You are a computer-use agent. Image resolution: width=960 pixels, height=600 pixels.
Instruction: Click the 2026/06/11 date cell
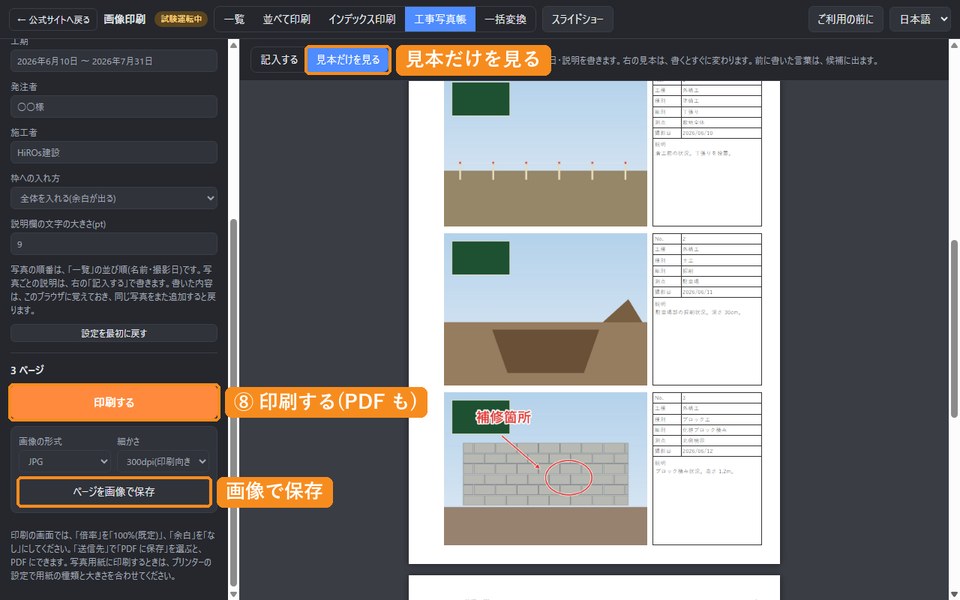(x=721, y=292)
